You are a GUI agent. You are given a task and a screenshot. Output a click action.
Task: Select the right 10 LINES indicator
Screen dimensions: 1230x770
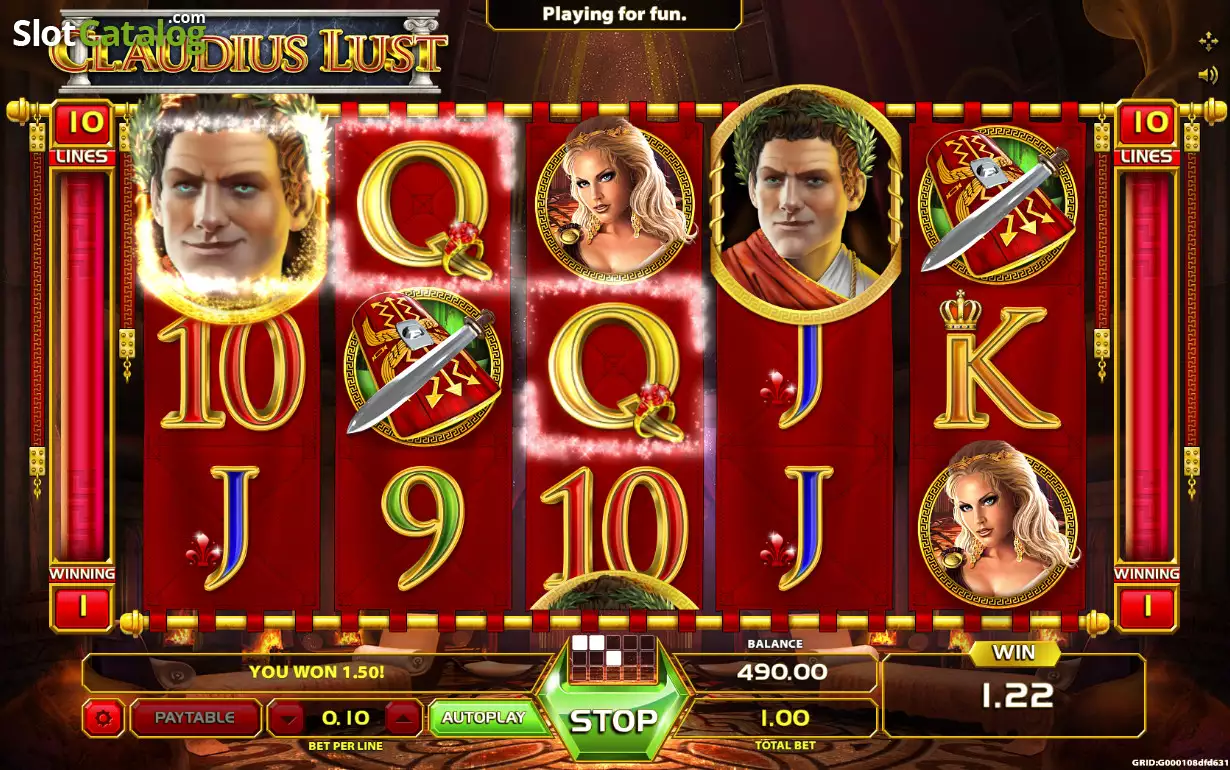[1147, 132]
